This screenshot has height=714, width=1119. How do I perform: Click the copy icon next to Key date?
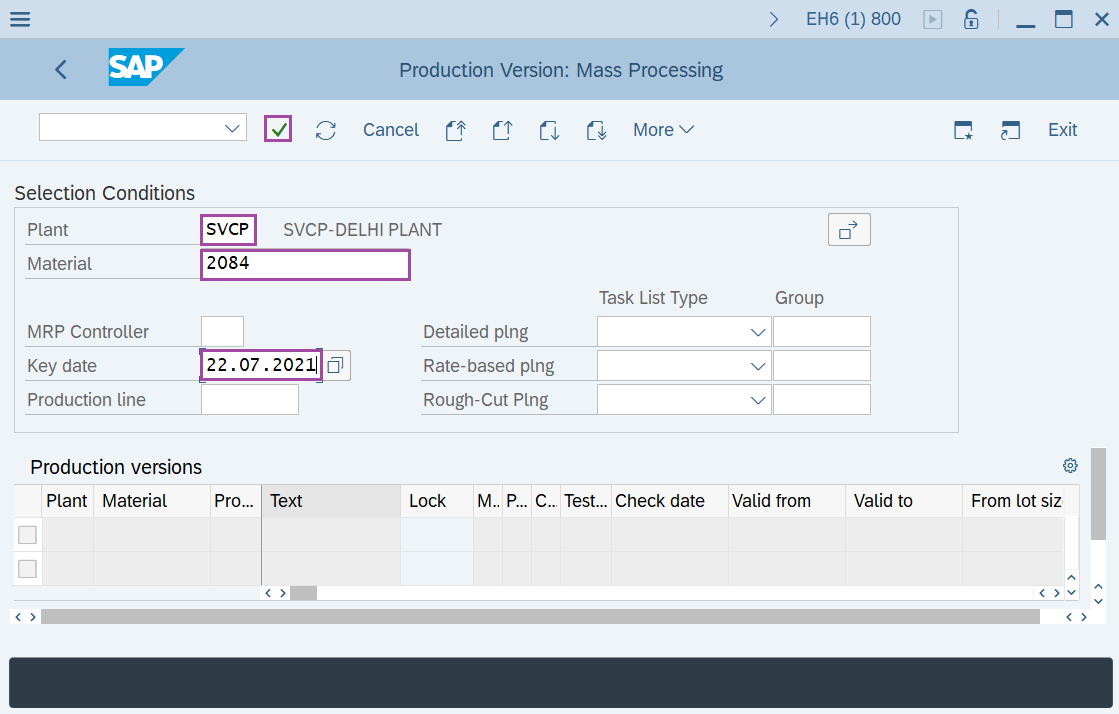pyautogui.click(x=335, y=365)
